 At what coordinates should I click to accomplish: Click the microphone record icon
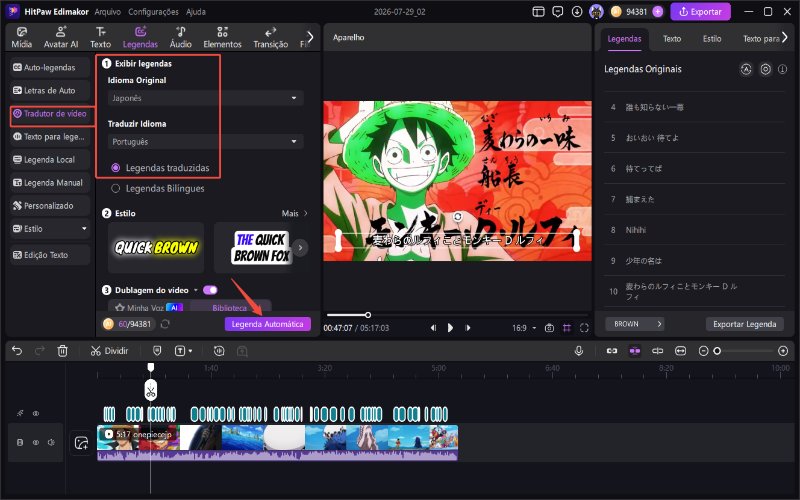point(579,351)
